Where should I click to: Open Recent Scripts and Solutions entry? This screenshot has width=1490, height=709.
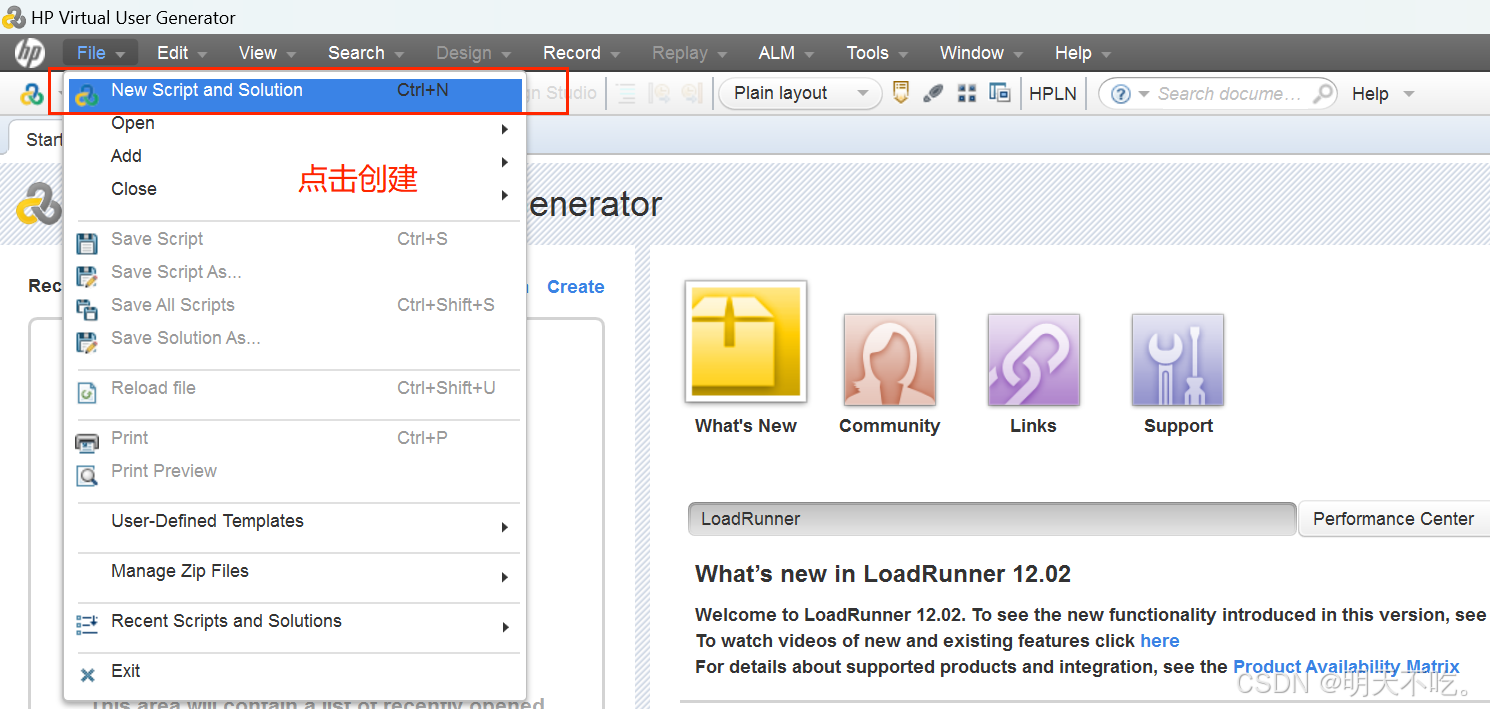coord(295,622)
